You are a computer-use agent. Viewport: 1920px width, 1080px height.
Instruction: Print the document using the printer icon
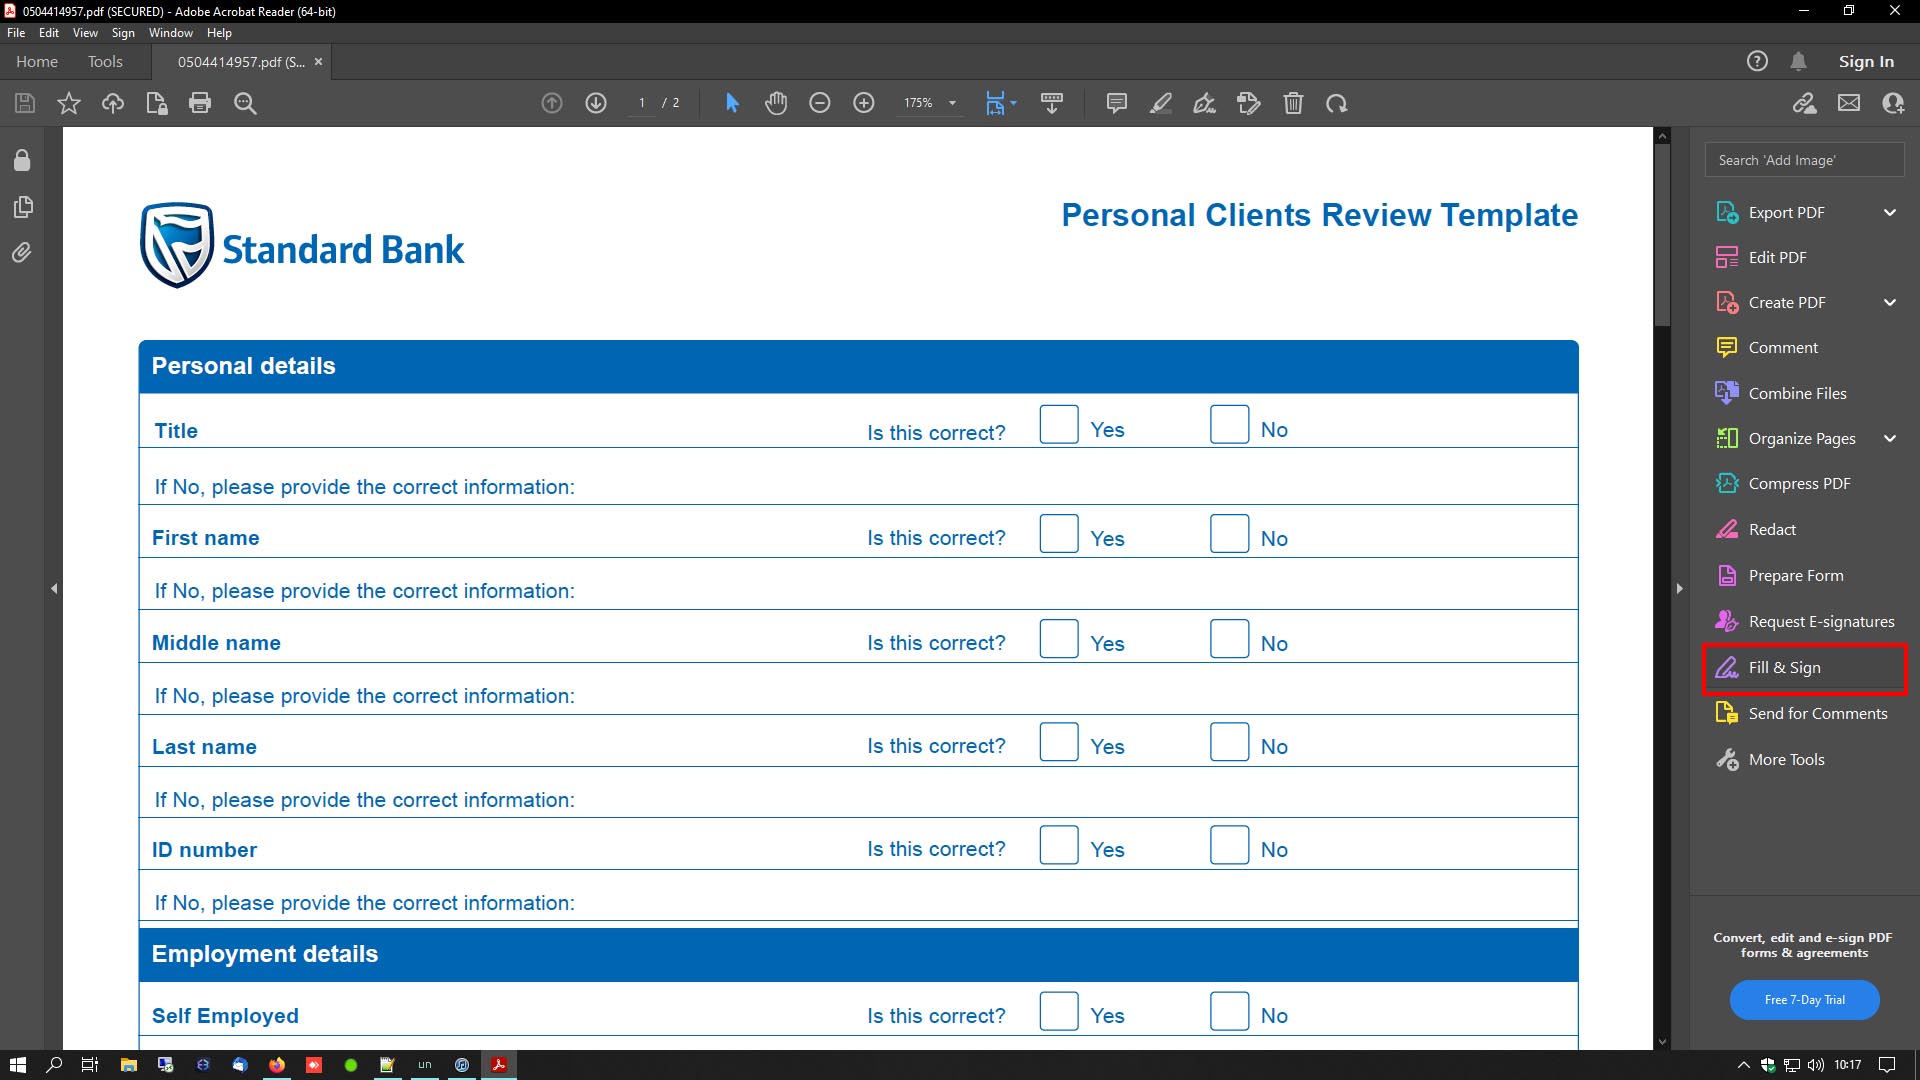(x=200, y=103)
